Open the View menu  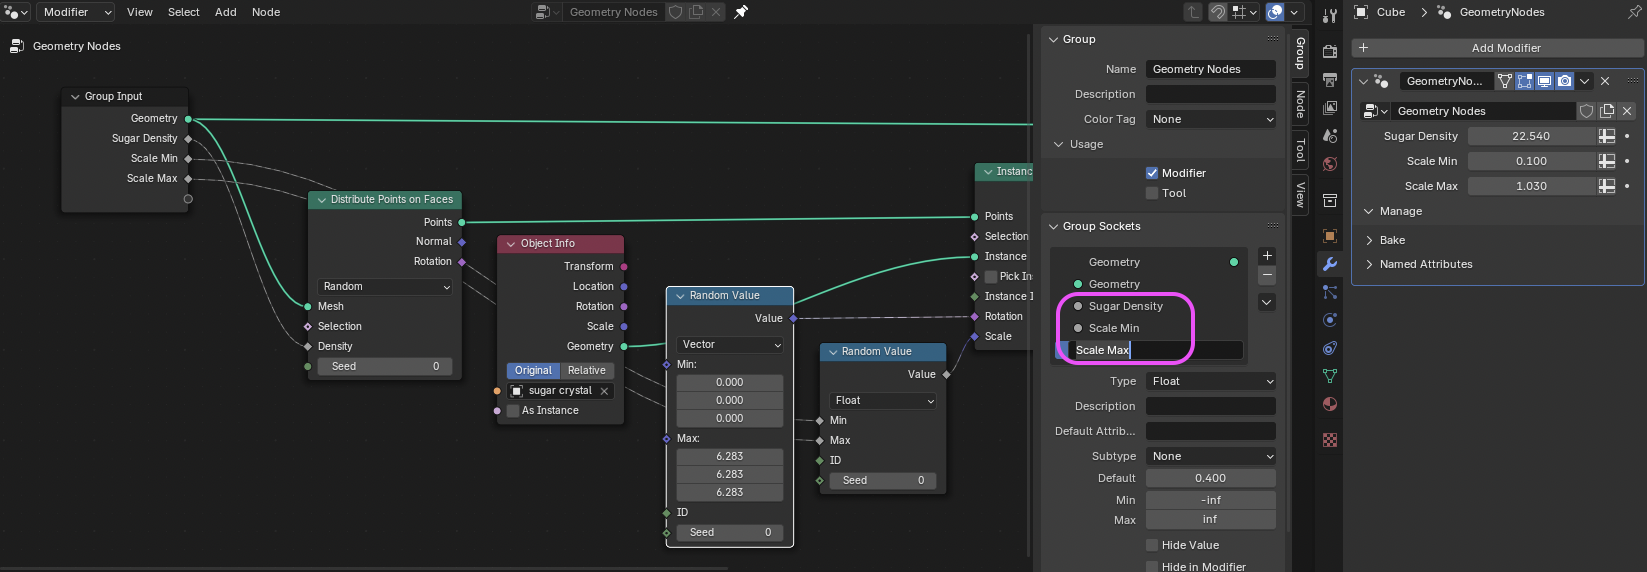point(140,12)
